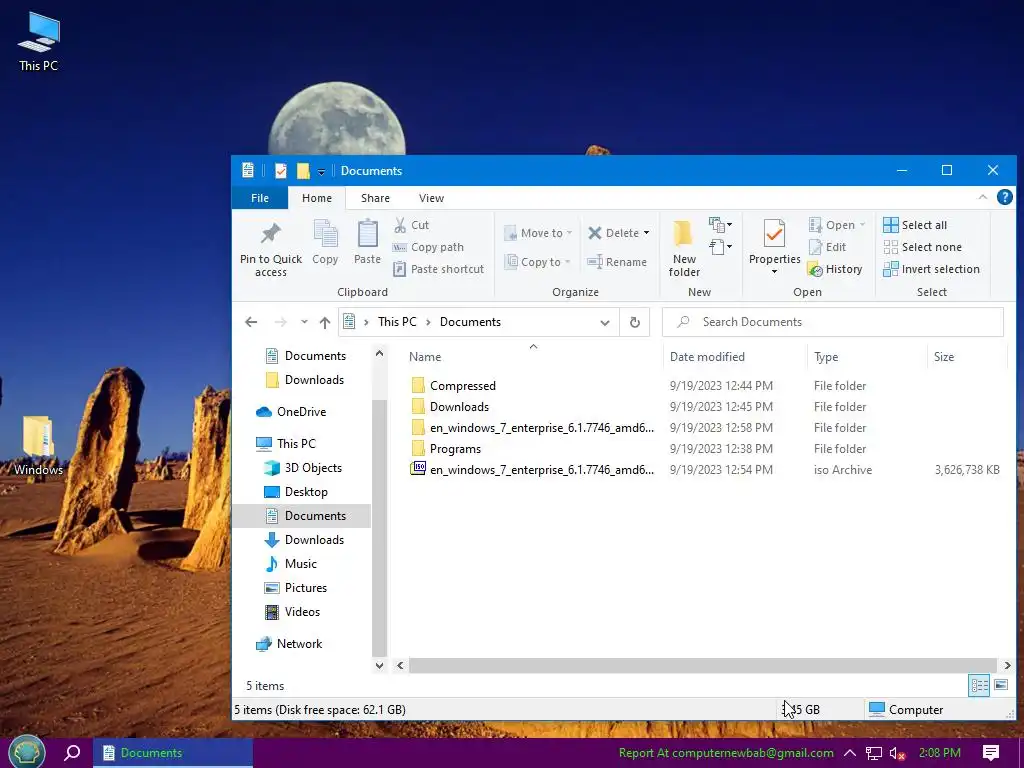The width and height of the screenshot is (1024, 768).
Task: Go back with the left arrow
Action: click(251, 322)
